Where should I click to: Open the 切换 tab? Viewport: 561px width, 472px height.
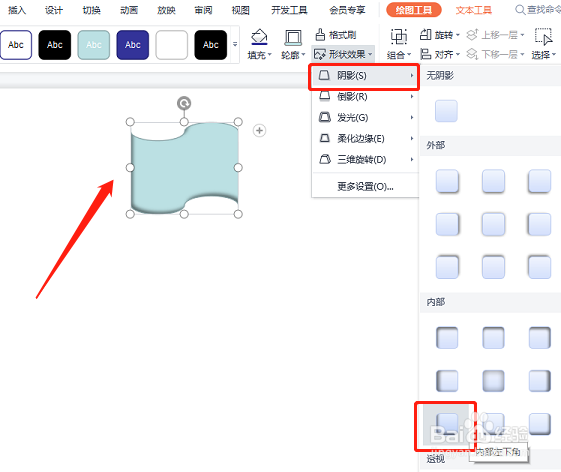91,10
